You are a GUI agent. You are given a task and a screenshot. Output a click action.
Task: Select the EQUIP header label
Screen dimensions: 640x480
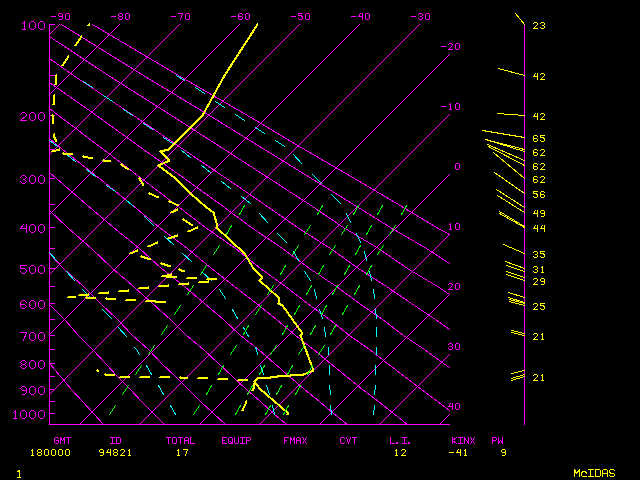point(237,440)
